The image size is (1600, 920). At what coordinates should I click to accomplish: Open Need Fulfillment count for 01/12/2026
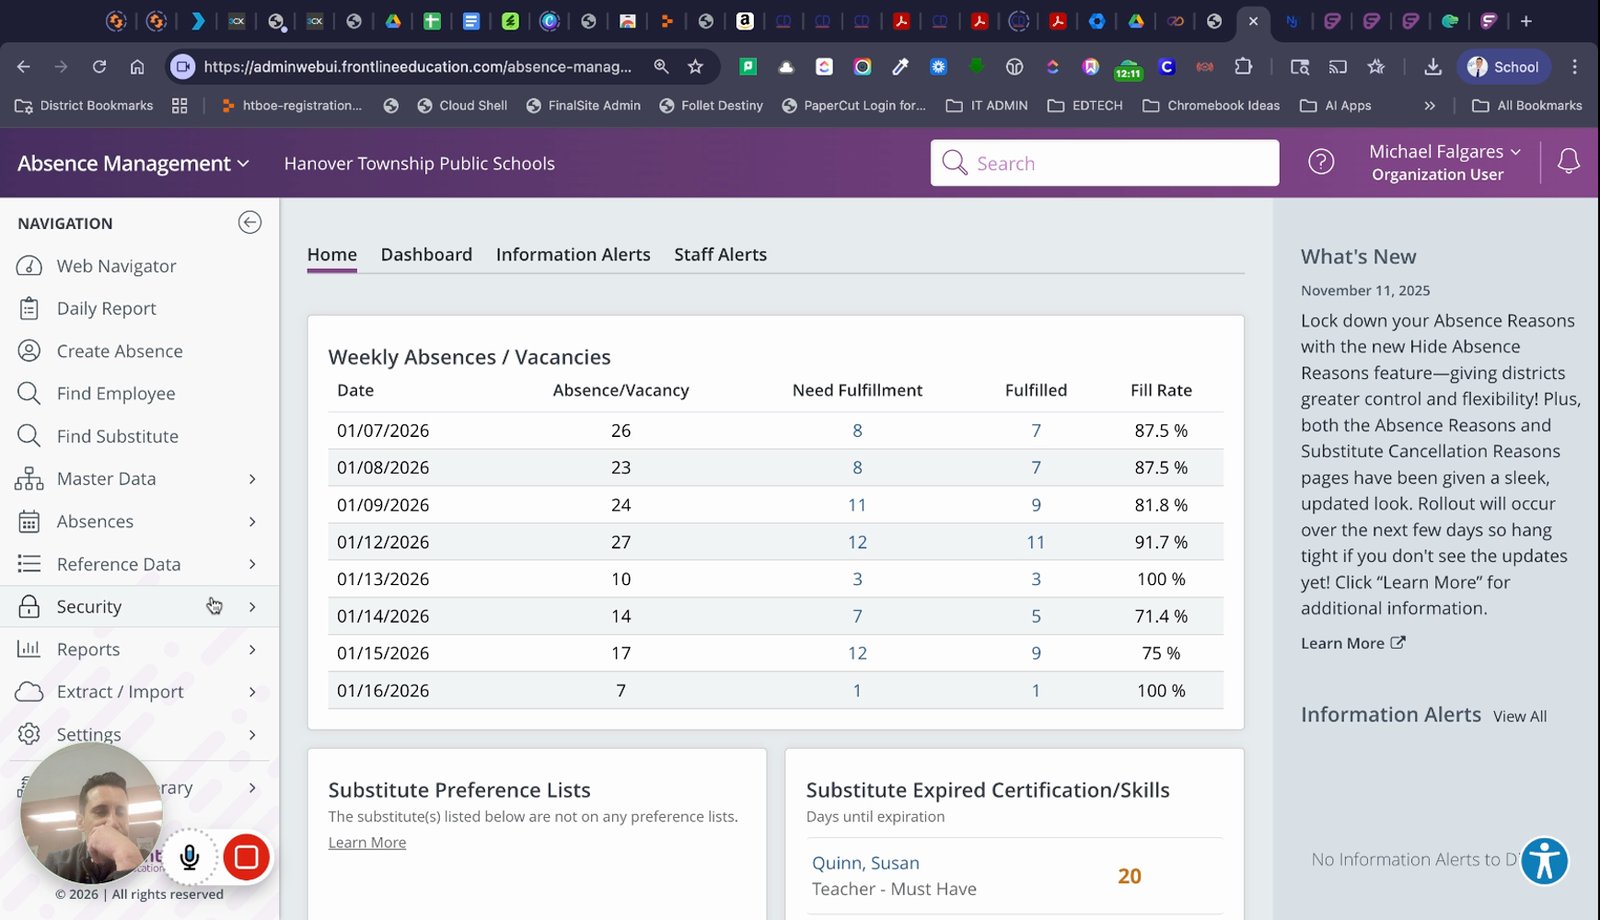coord(857,542)
